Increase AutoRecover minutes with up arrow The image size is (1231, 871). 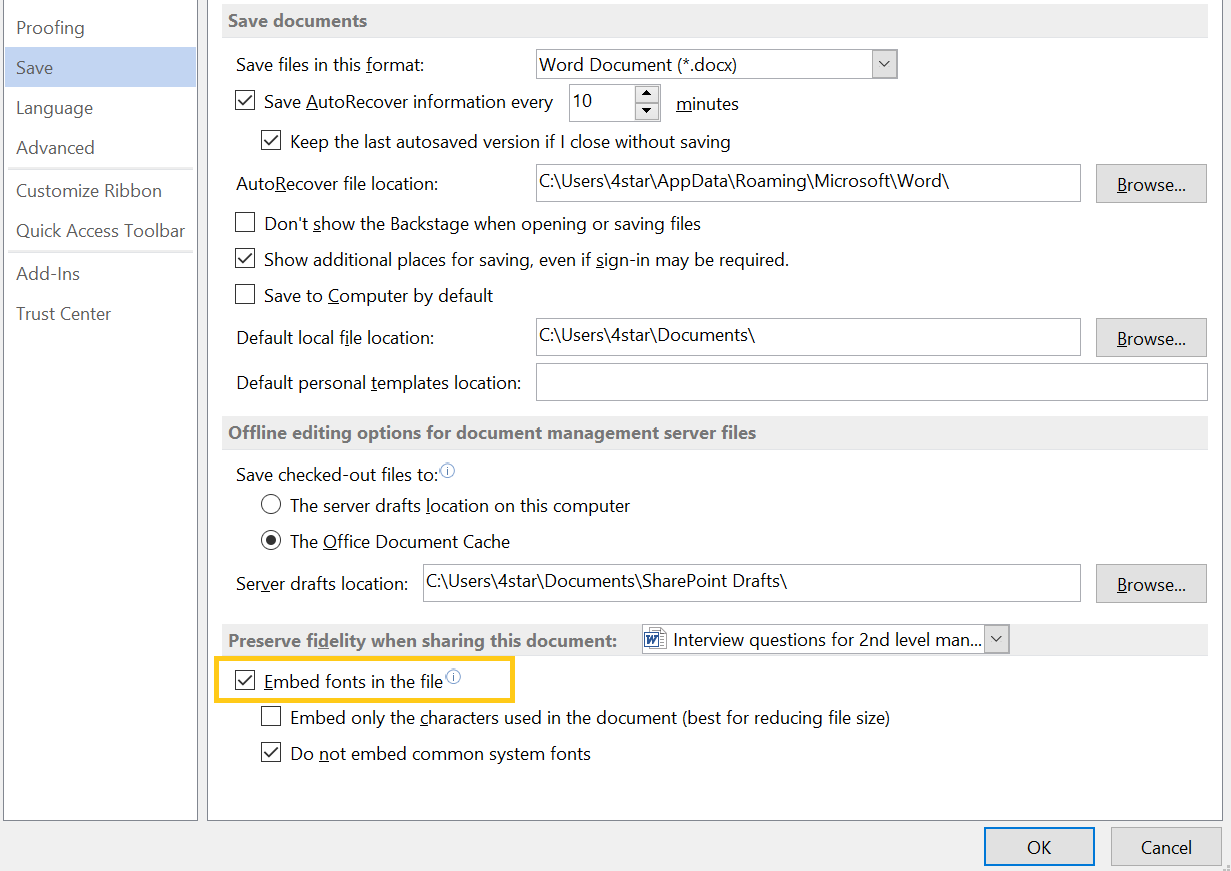(648, 93)
